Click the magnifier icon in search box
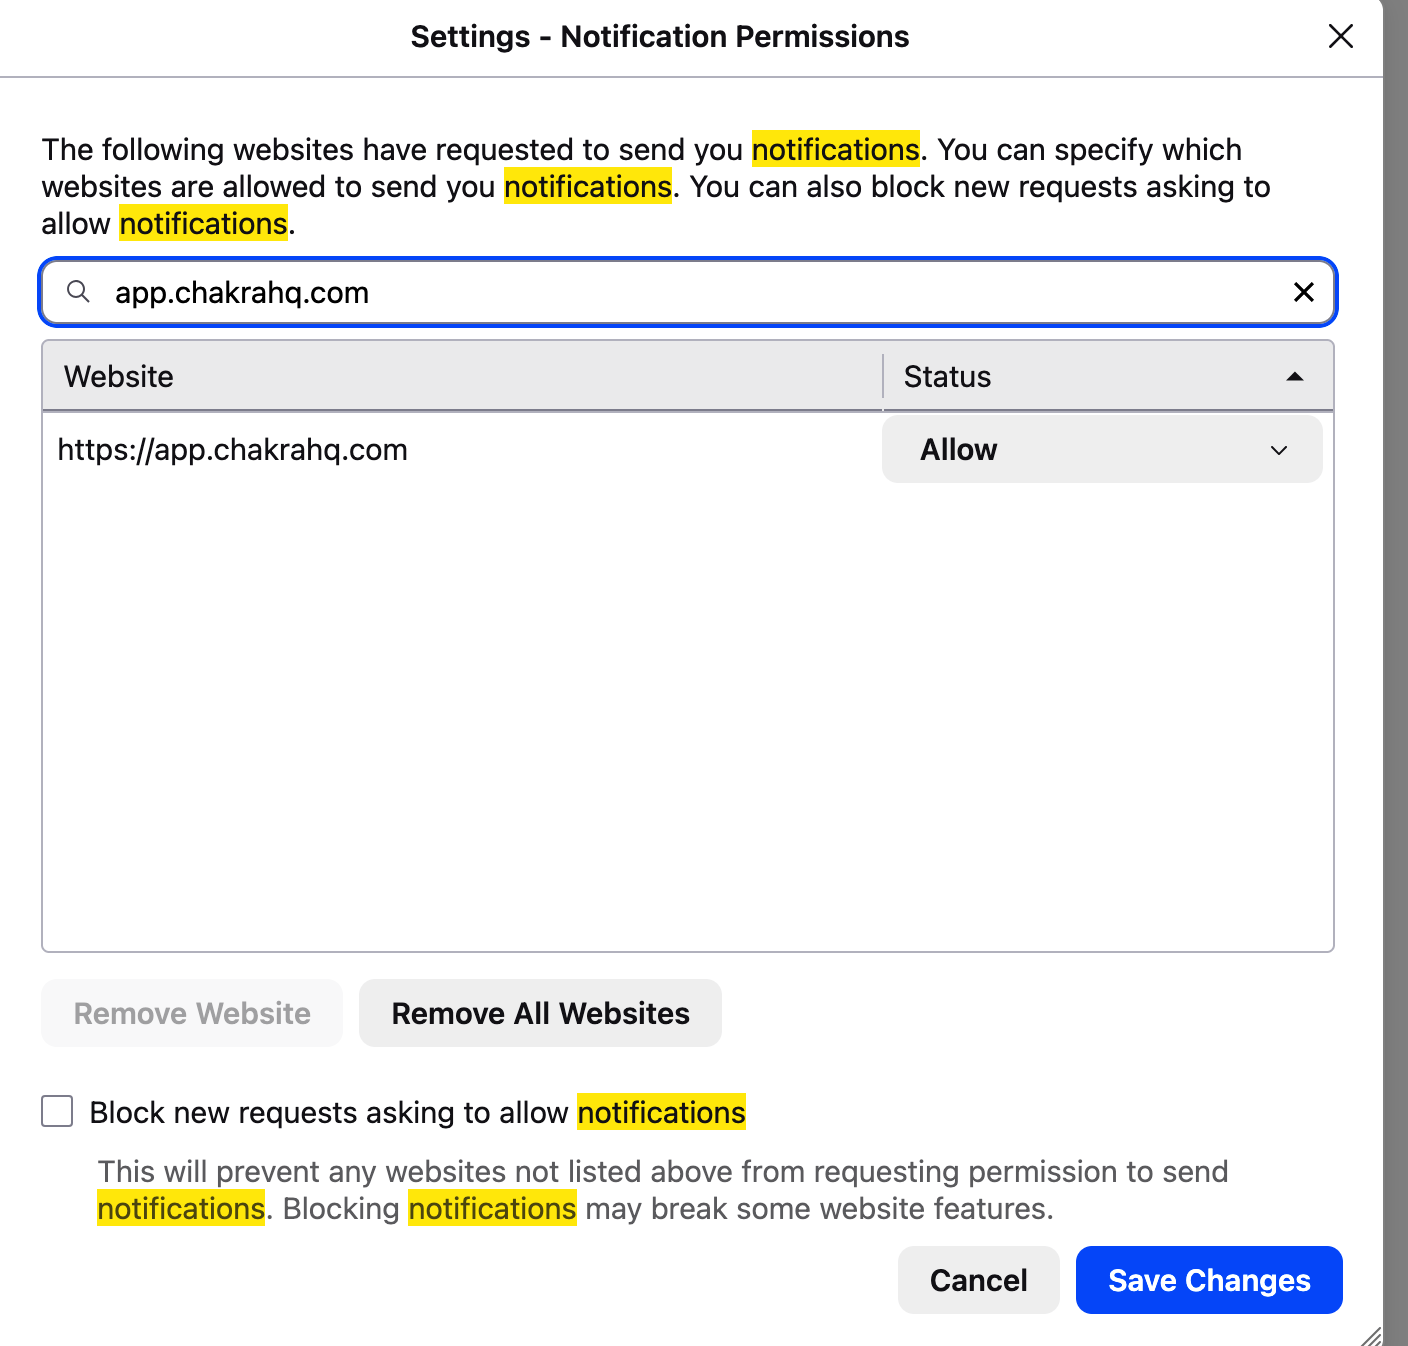The width and height of the screenshot is (1408, 1346). (78, 292)
